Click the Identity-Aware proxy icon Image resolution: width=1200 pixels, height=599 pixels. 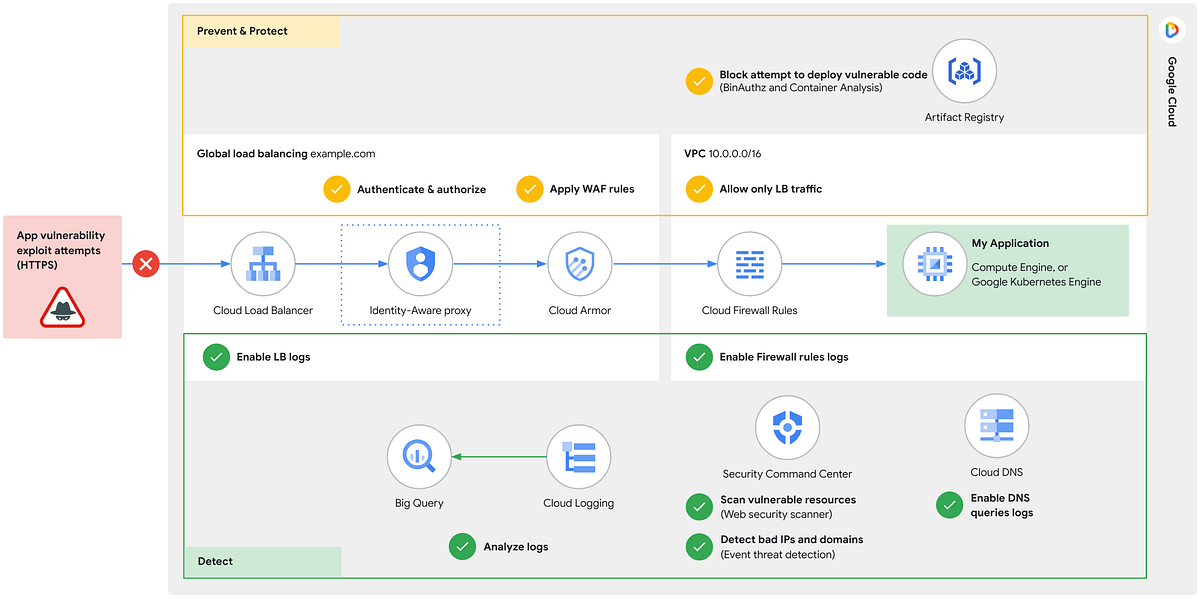(420, 264)
